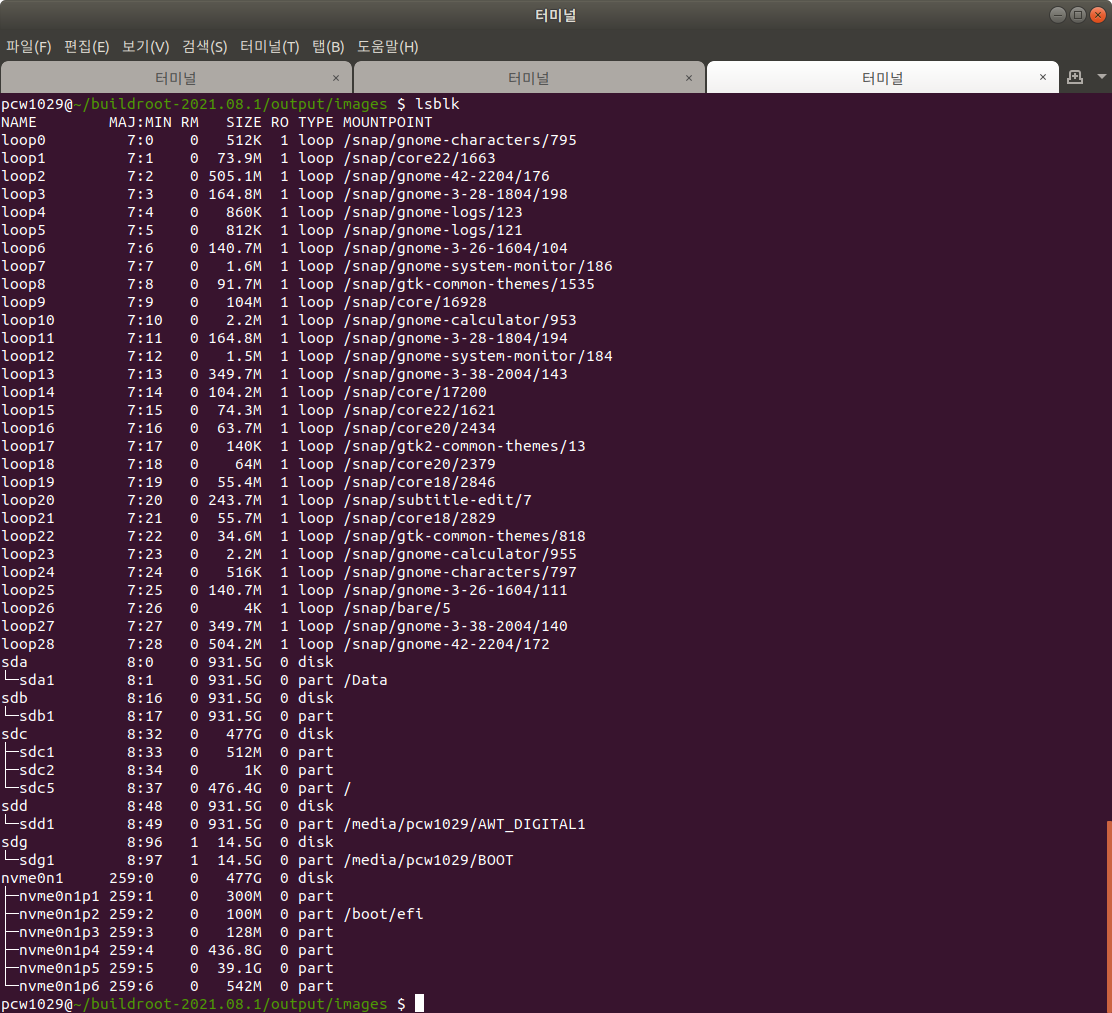Switch to the middle 터미널 tab
This screenshot has width=1112, height=1013.
click(x=529, y=77)
